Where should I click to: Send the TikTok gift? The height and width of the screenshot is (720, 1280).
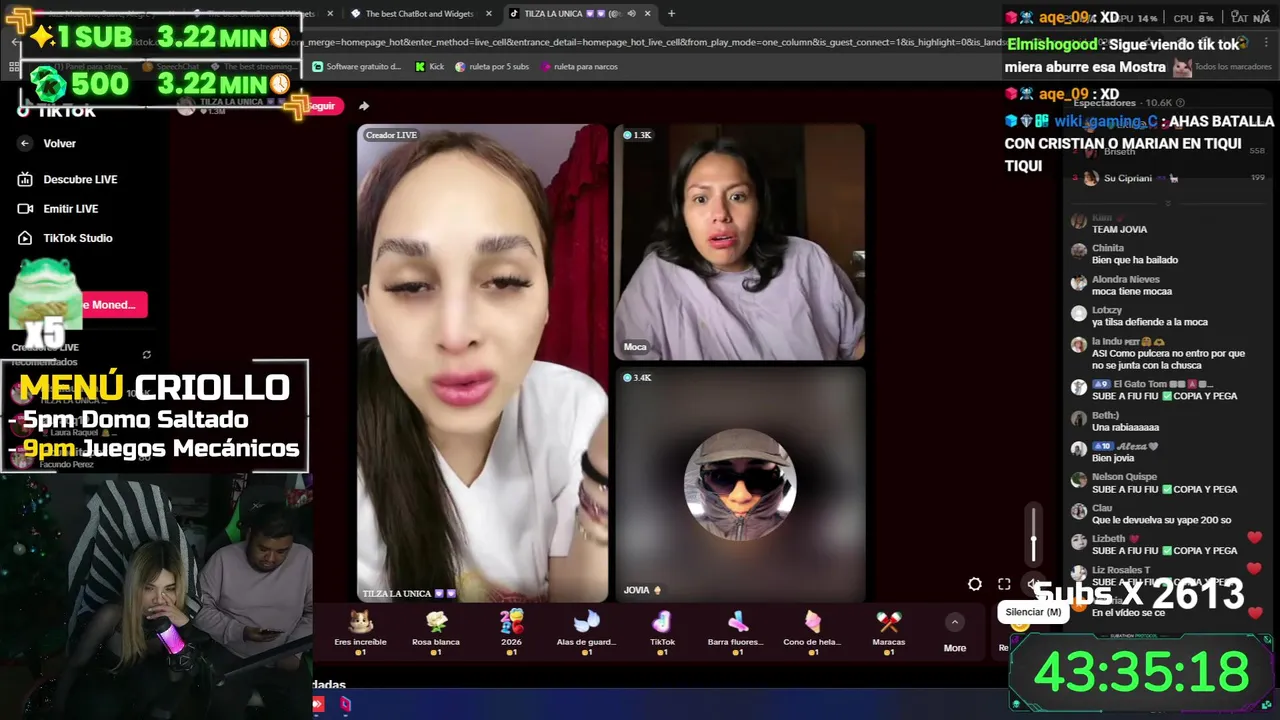coord(662,632)
